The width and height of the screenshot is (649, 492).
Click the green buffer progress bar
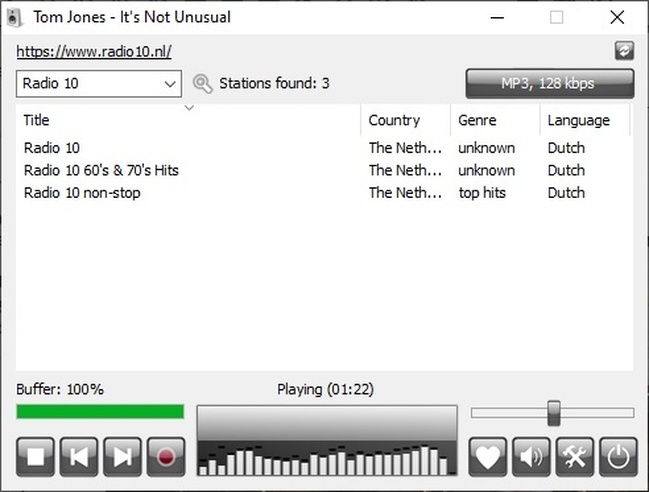click(x=100, y=412)
